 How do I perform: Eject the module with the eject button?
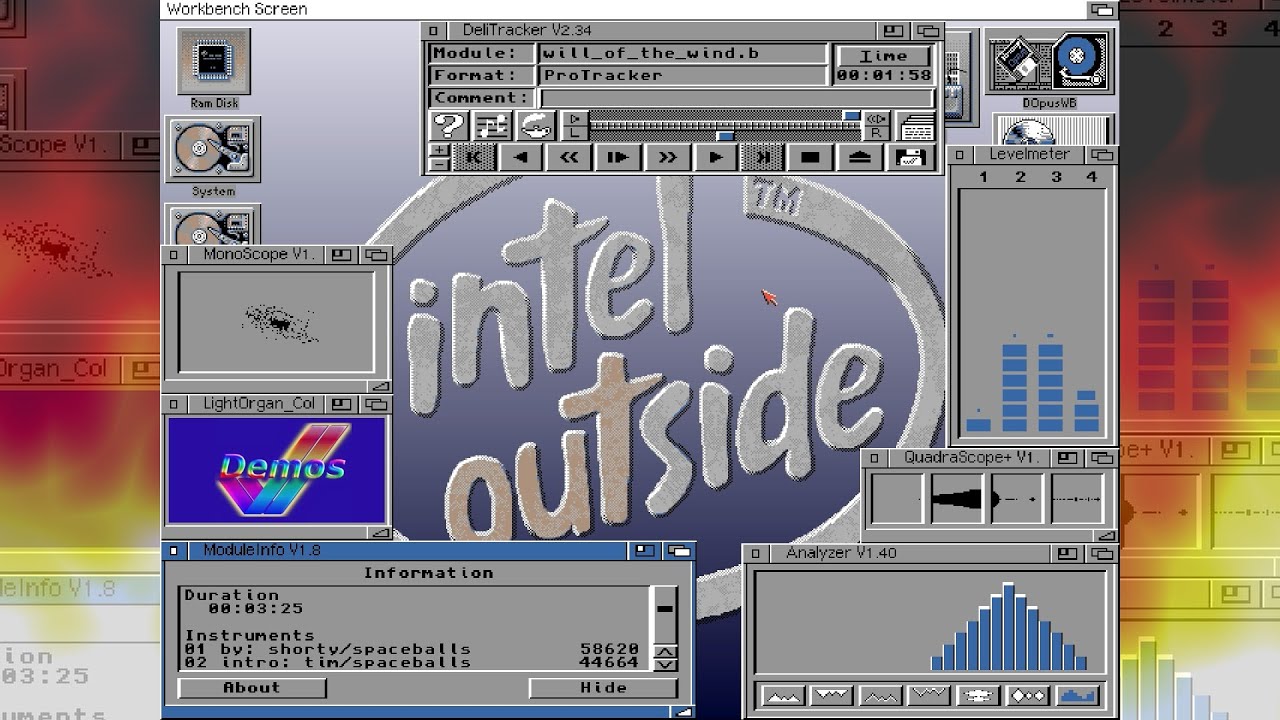(861, 157)
